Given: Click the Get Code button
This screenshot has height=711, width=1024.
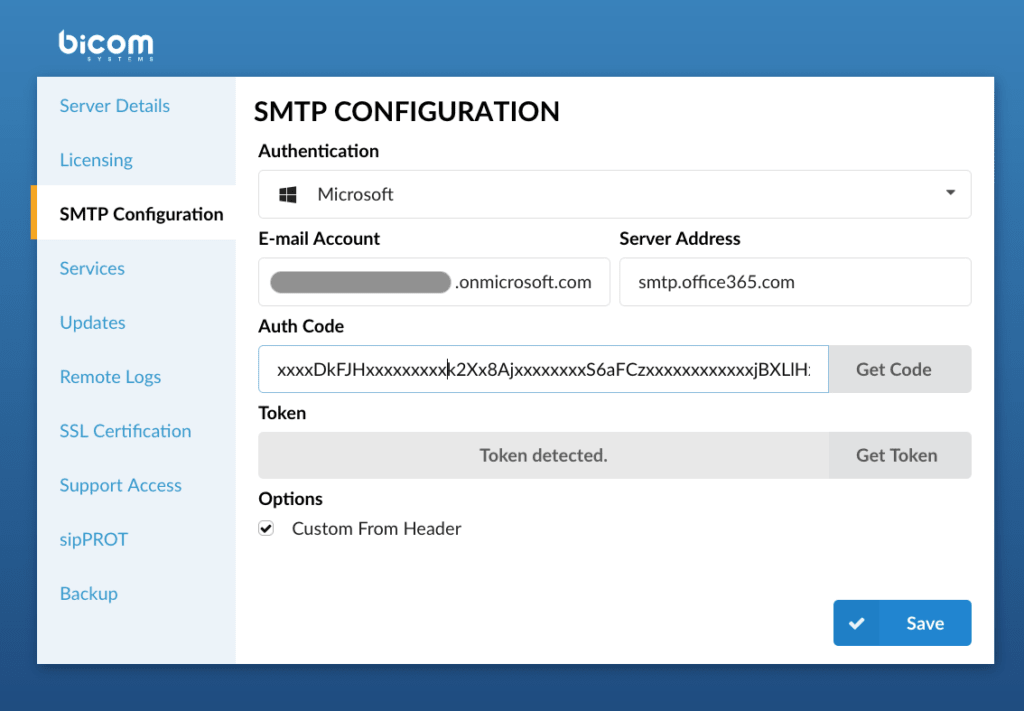Looking at the screenshot, I should click(x=900, y=369).
